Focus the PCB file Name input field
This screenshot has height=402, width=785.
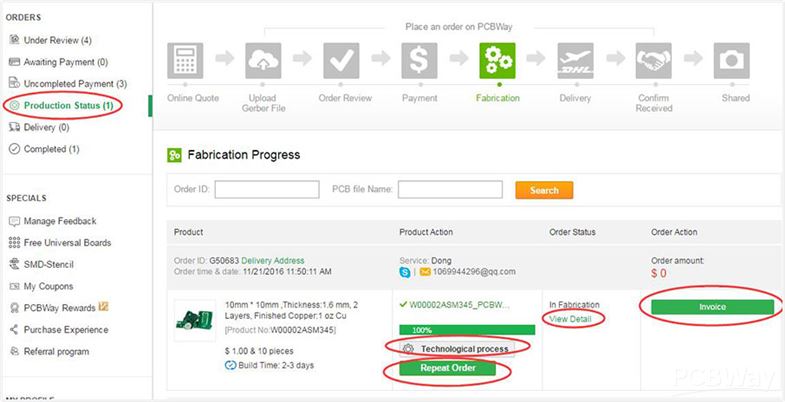point(450,190)
